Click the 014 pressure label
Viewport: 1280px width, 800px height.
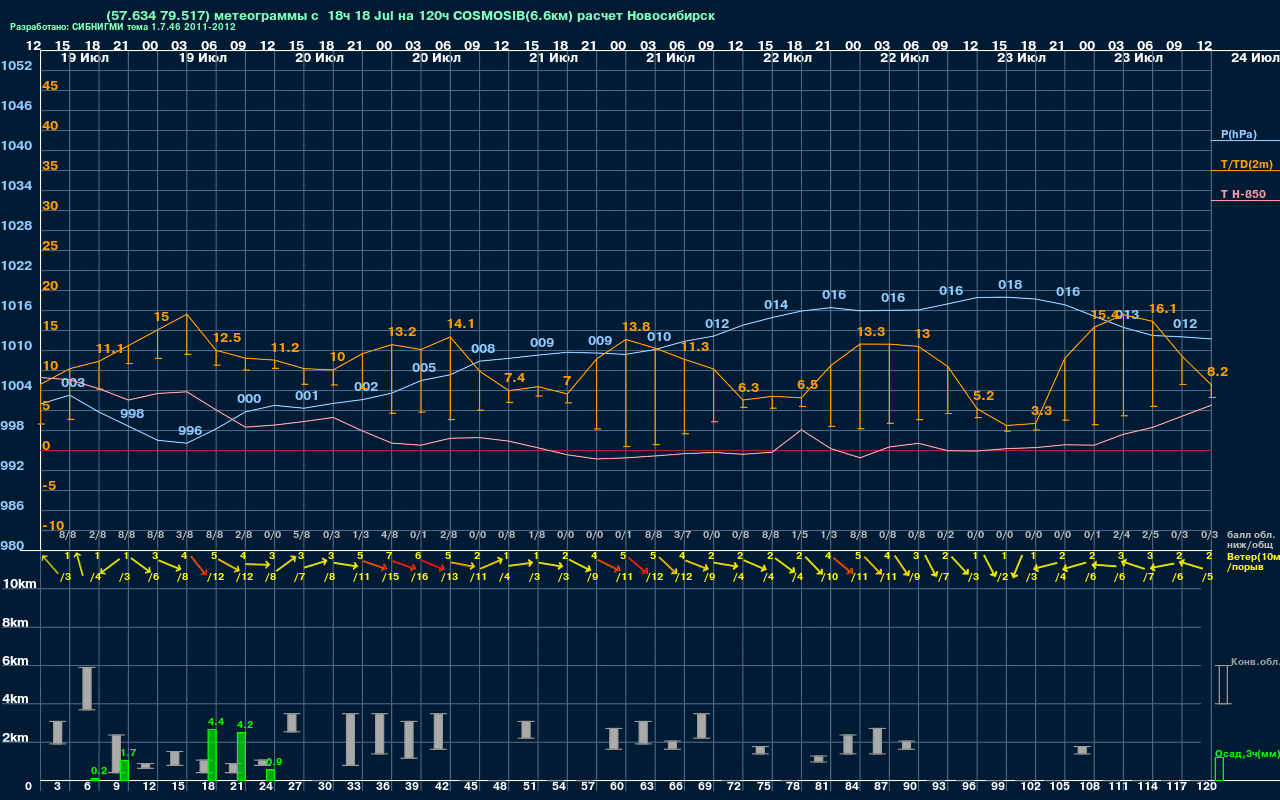(776, 304)
